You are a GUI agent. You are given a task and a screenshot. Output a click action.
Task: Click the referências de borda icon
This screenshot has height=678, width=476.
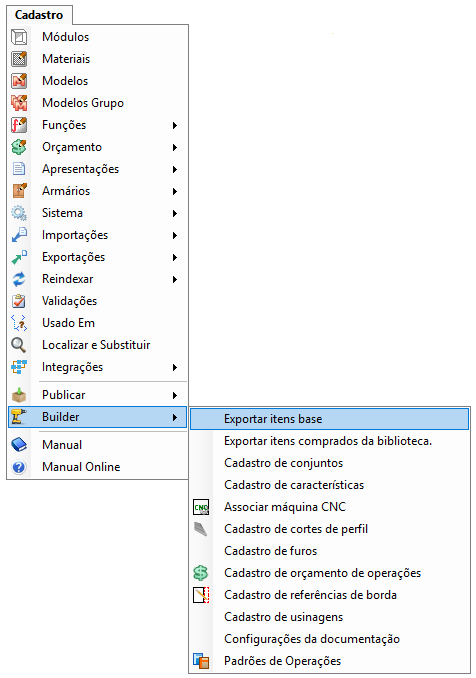coord(201,595)
